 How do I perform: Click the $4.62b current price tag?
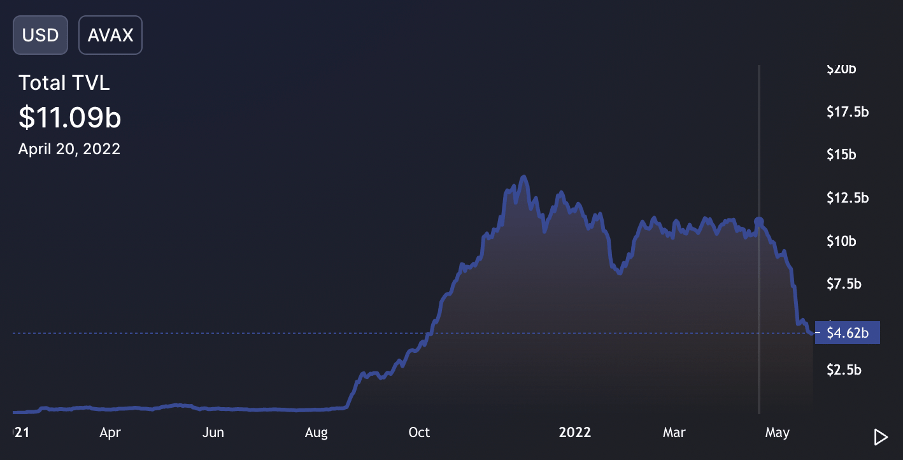click(x=847, y=332)
